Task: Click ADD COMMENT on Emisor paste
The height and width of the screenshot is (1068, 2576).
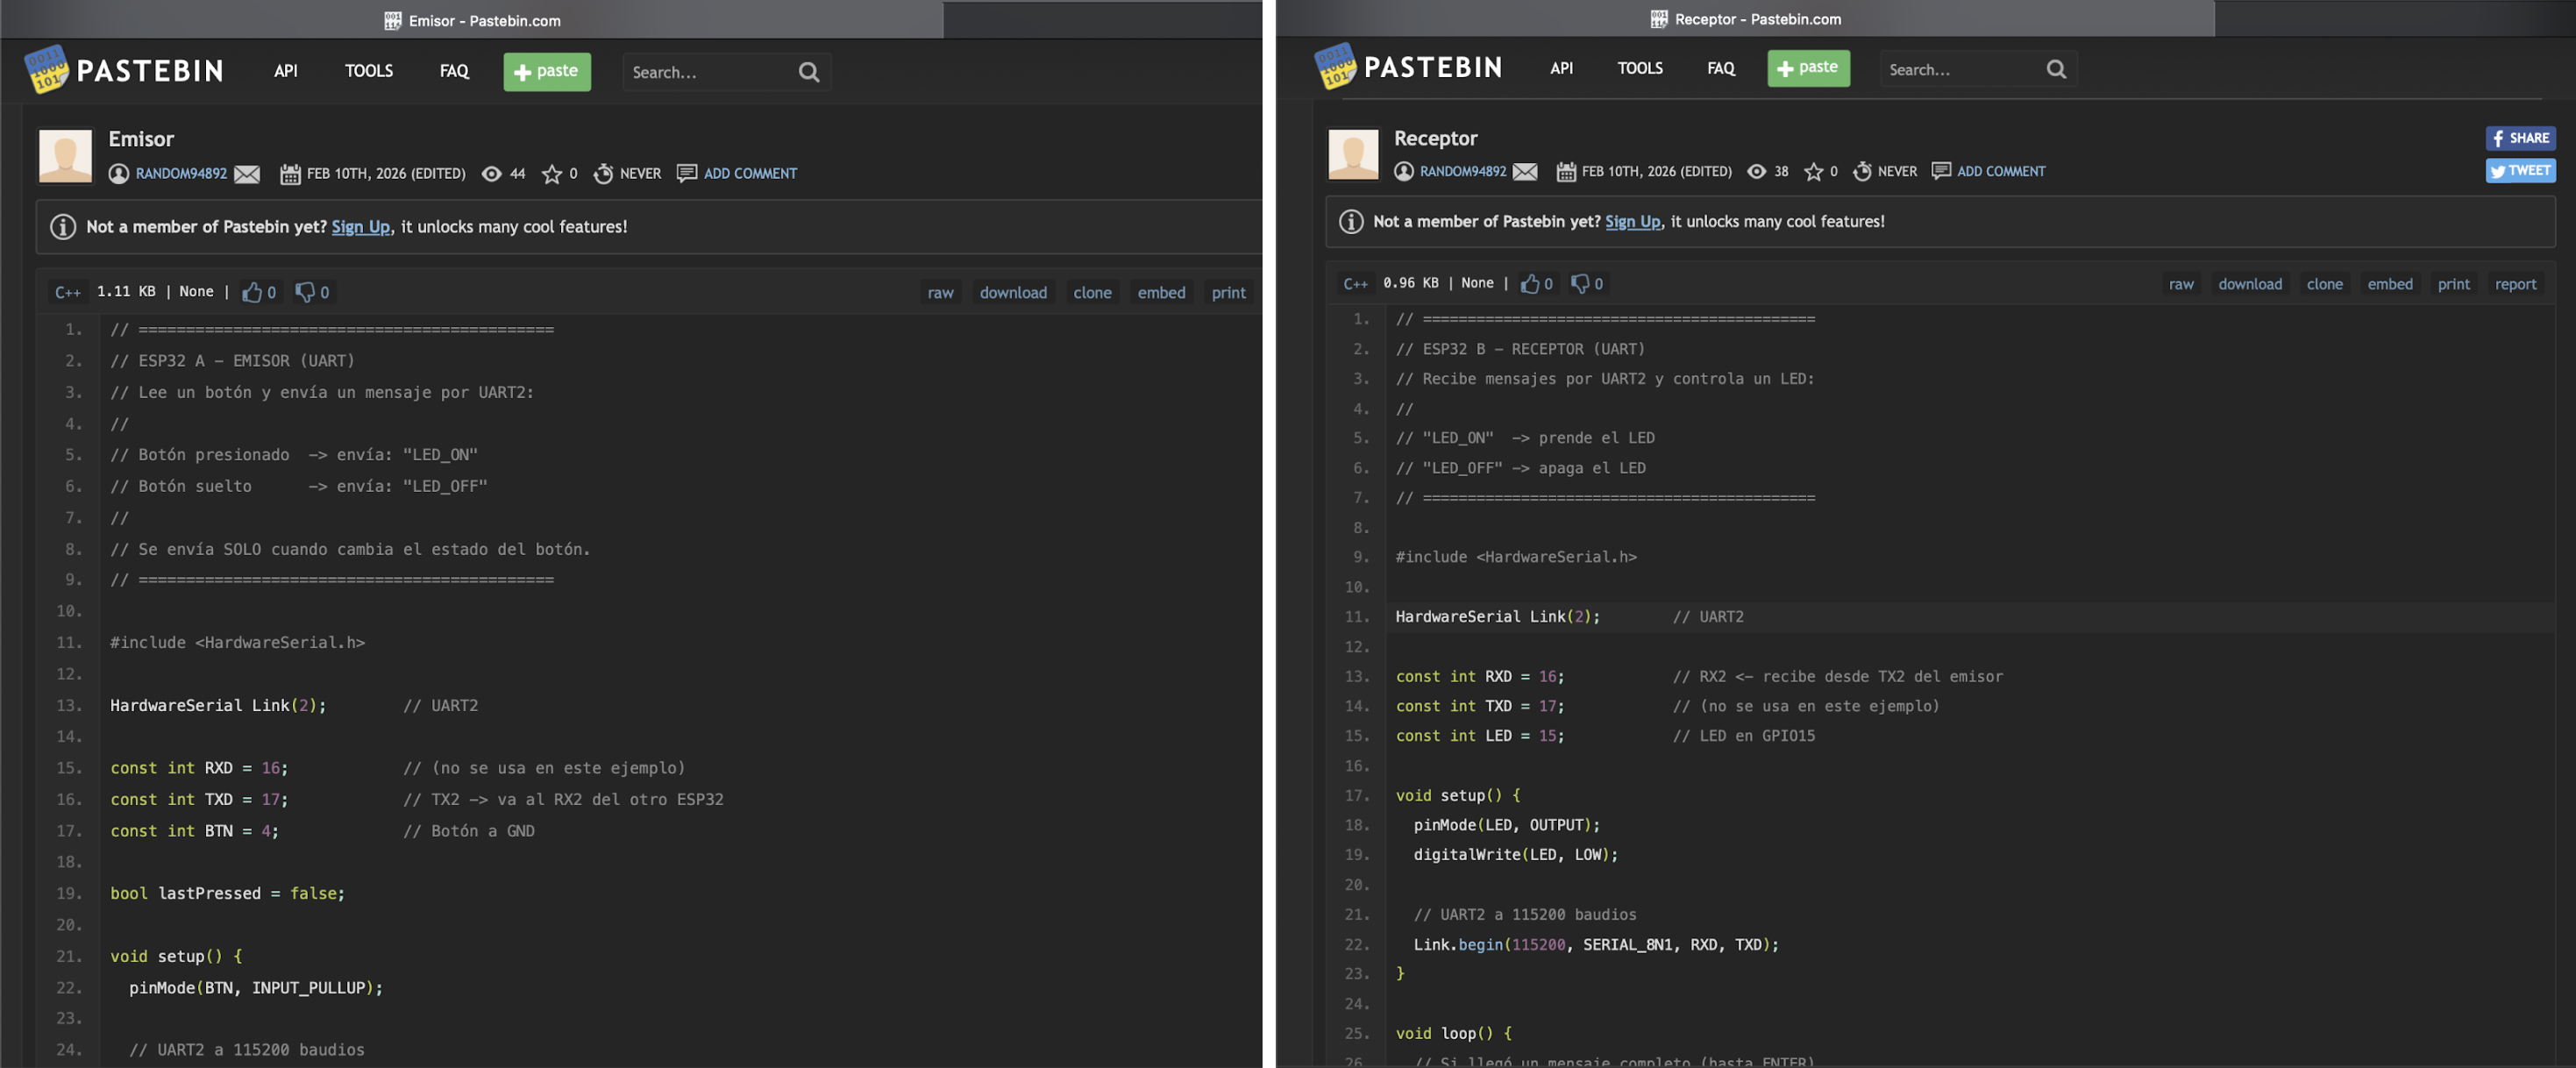Action: [x=749, y=174]
